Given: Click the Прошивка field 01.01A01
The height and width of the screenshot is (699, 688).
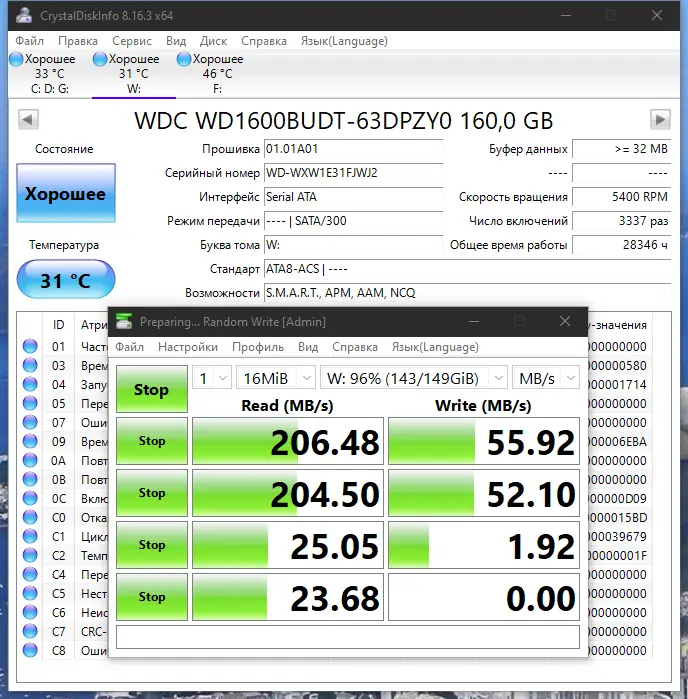Looking at the screenshot, I should (x=353, y=149).
